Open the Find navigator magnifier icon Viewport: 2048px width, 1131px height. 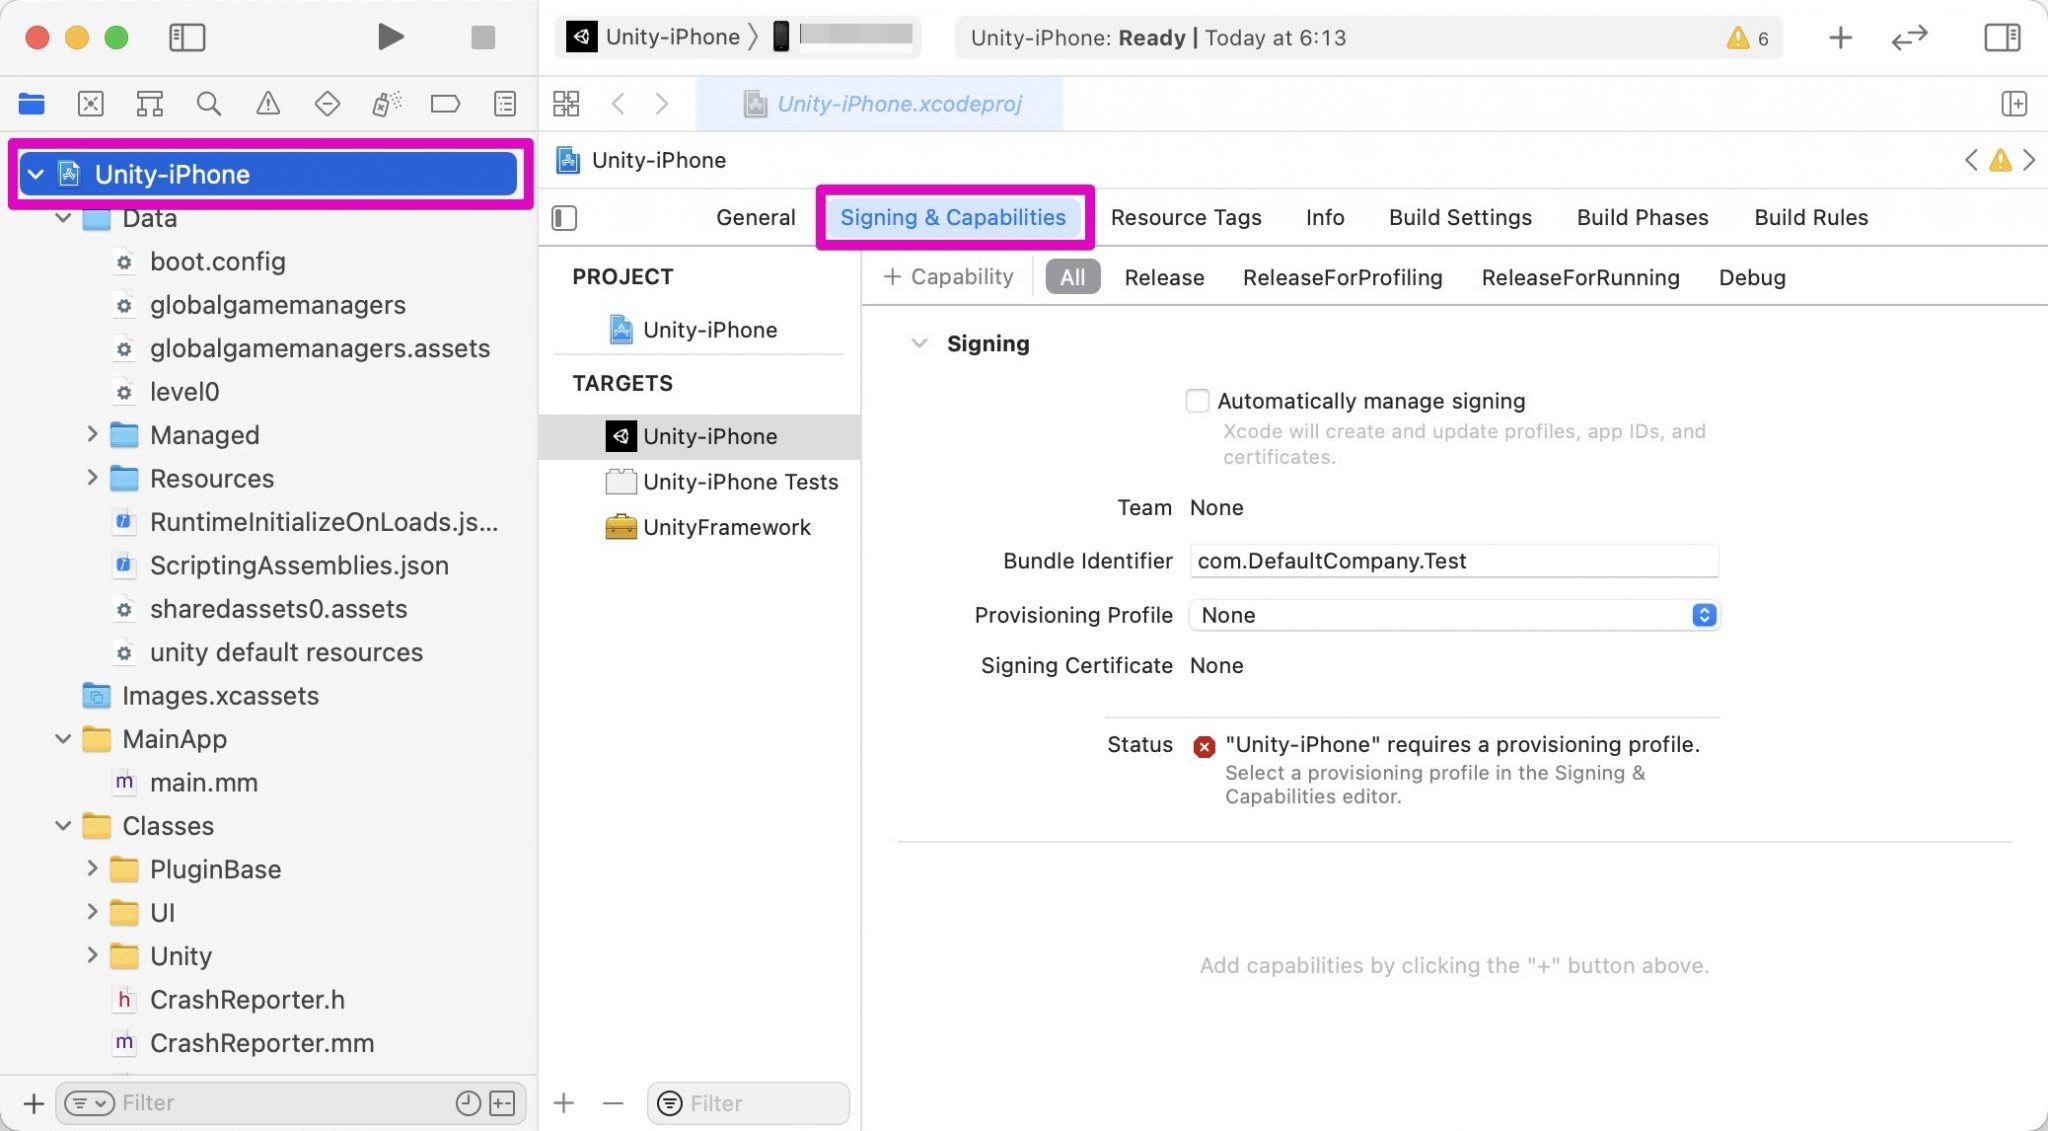tap(208, 103)
